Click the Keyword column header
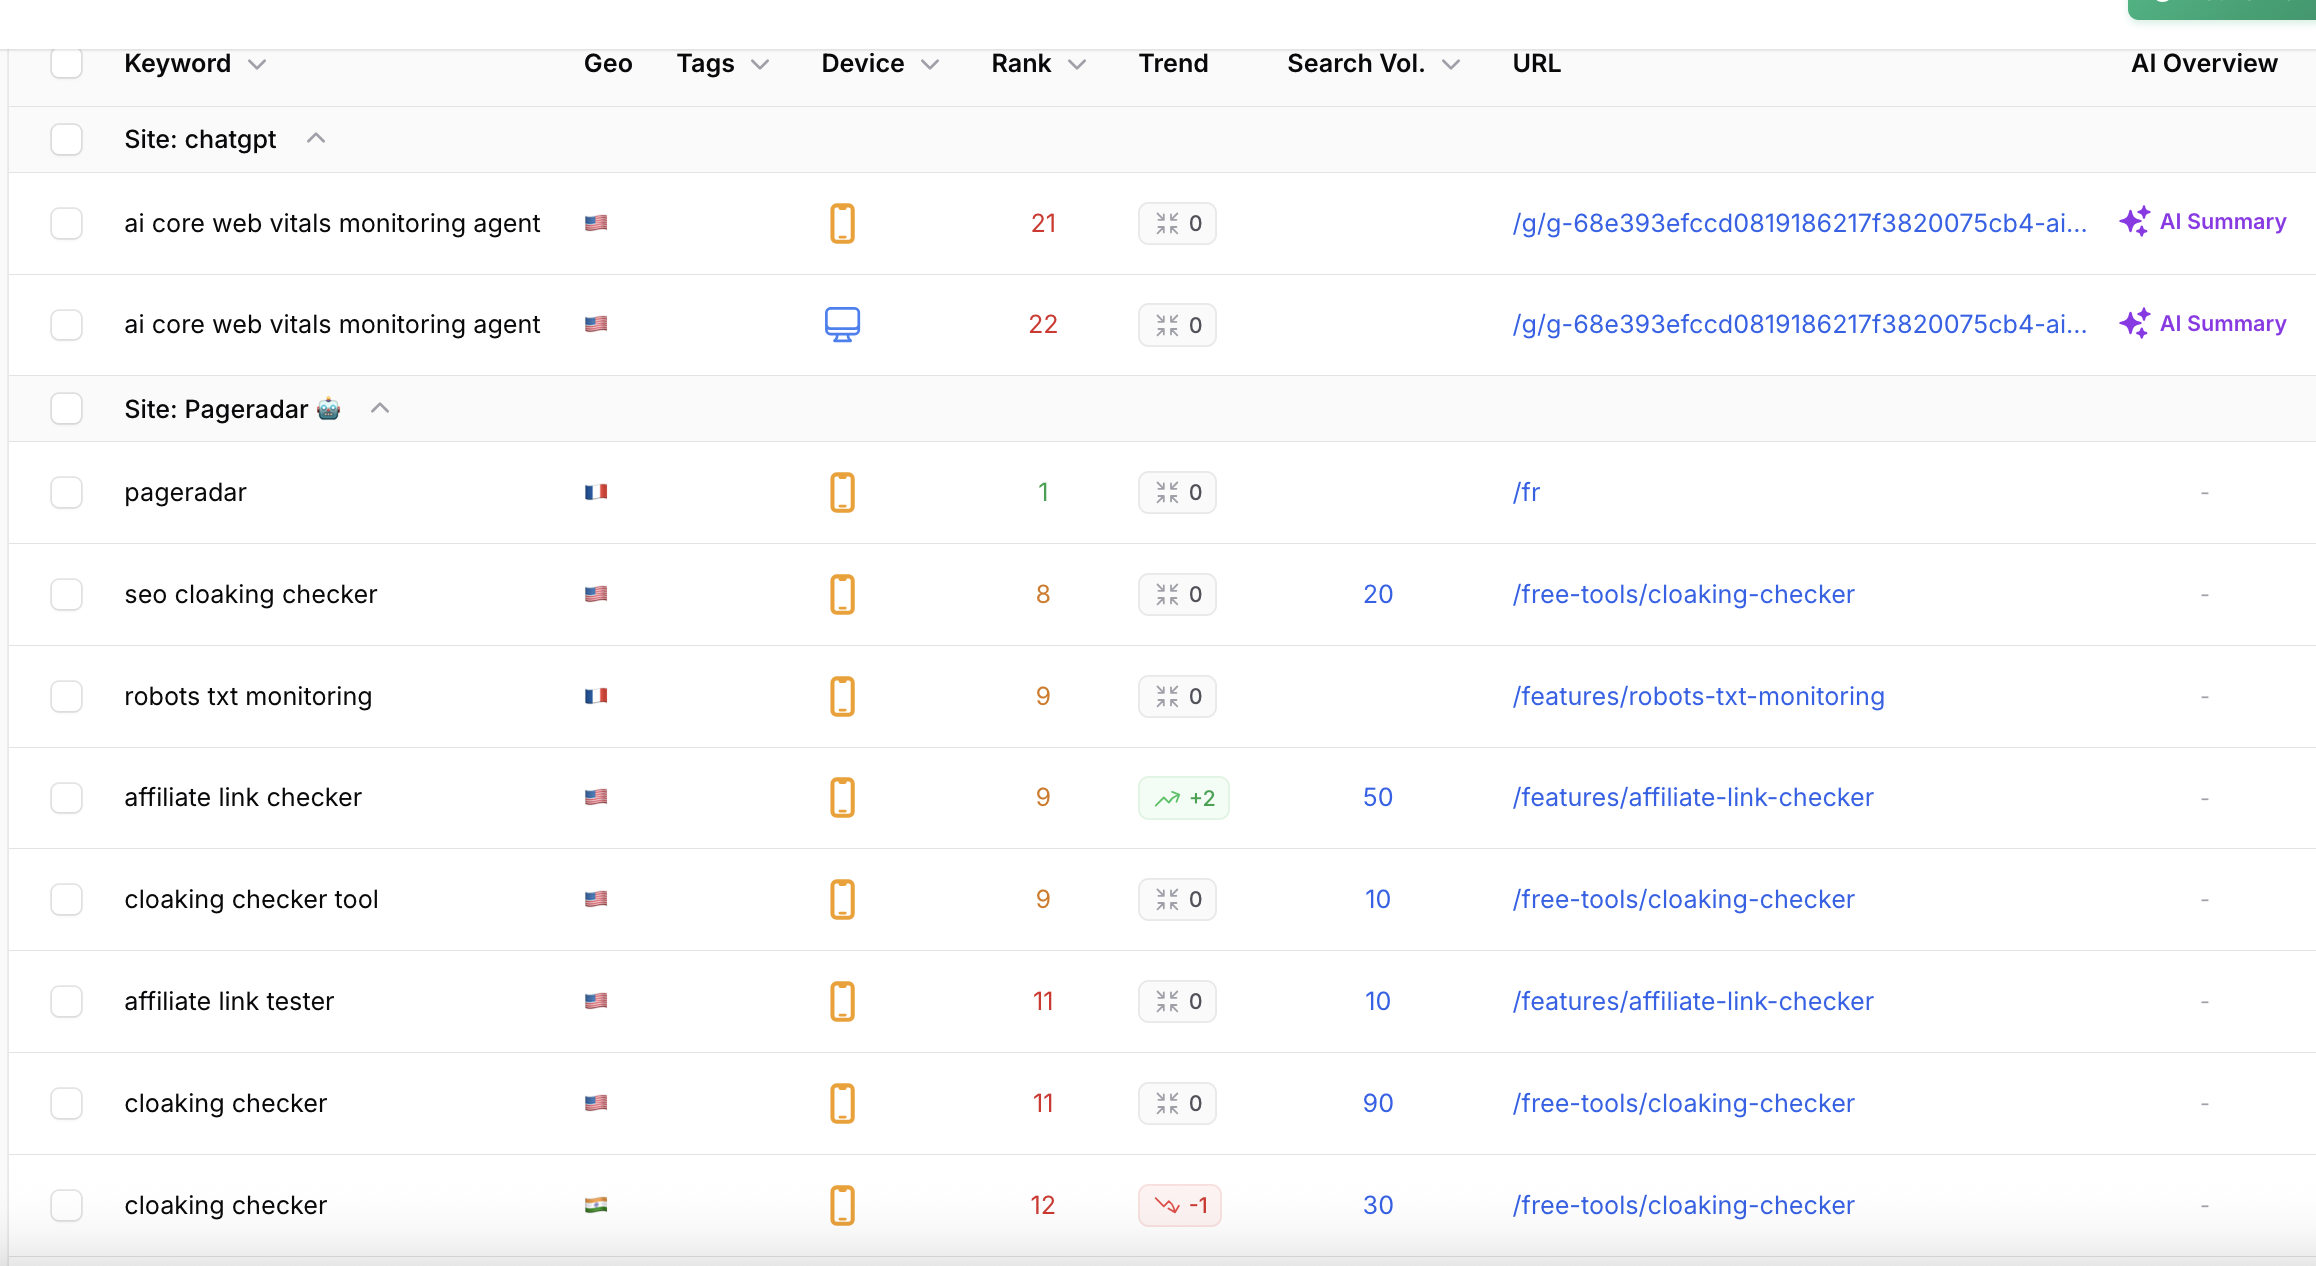The height and width of the screenshot is (1266, 2316). click(x=178, y=63)
